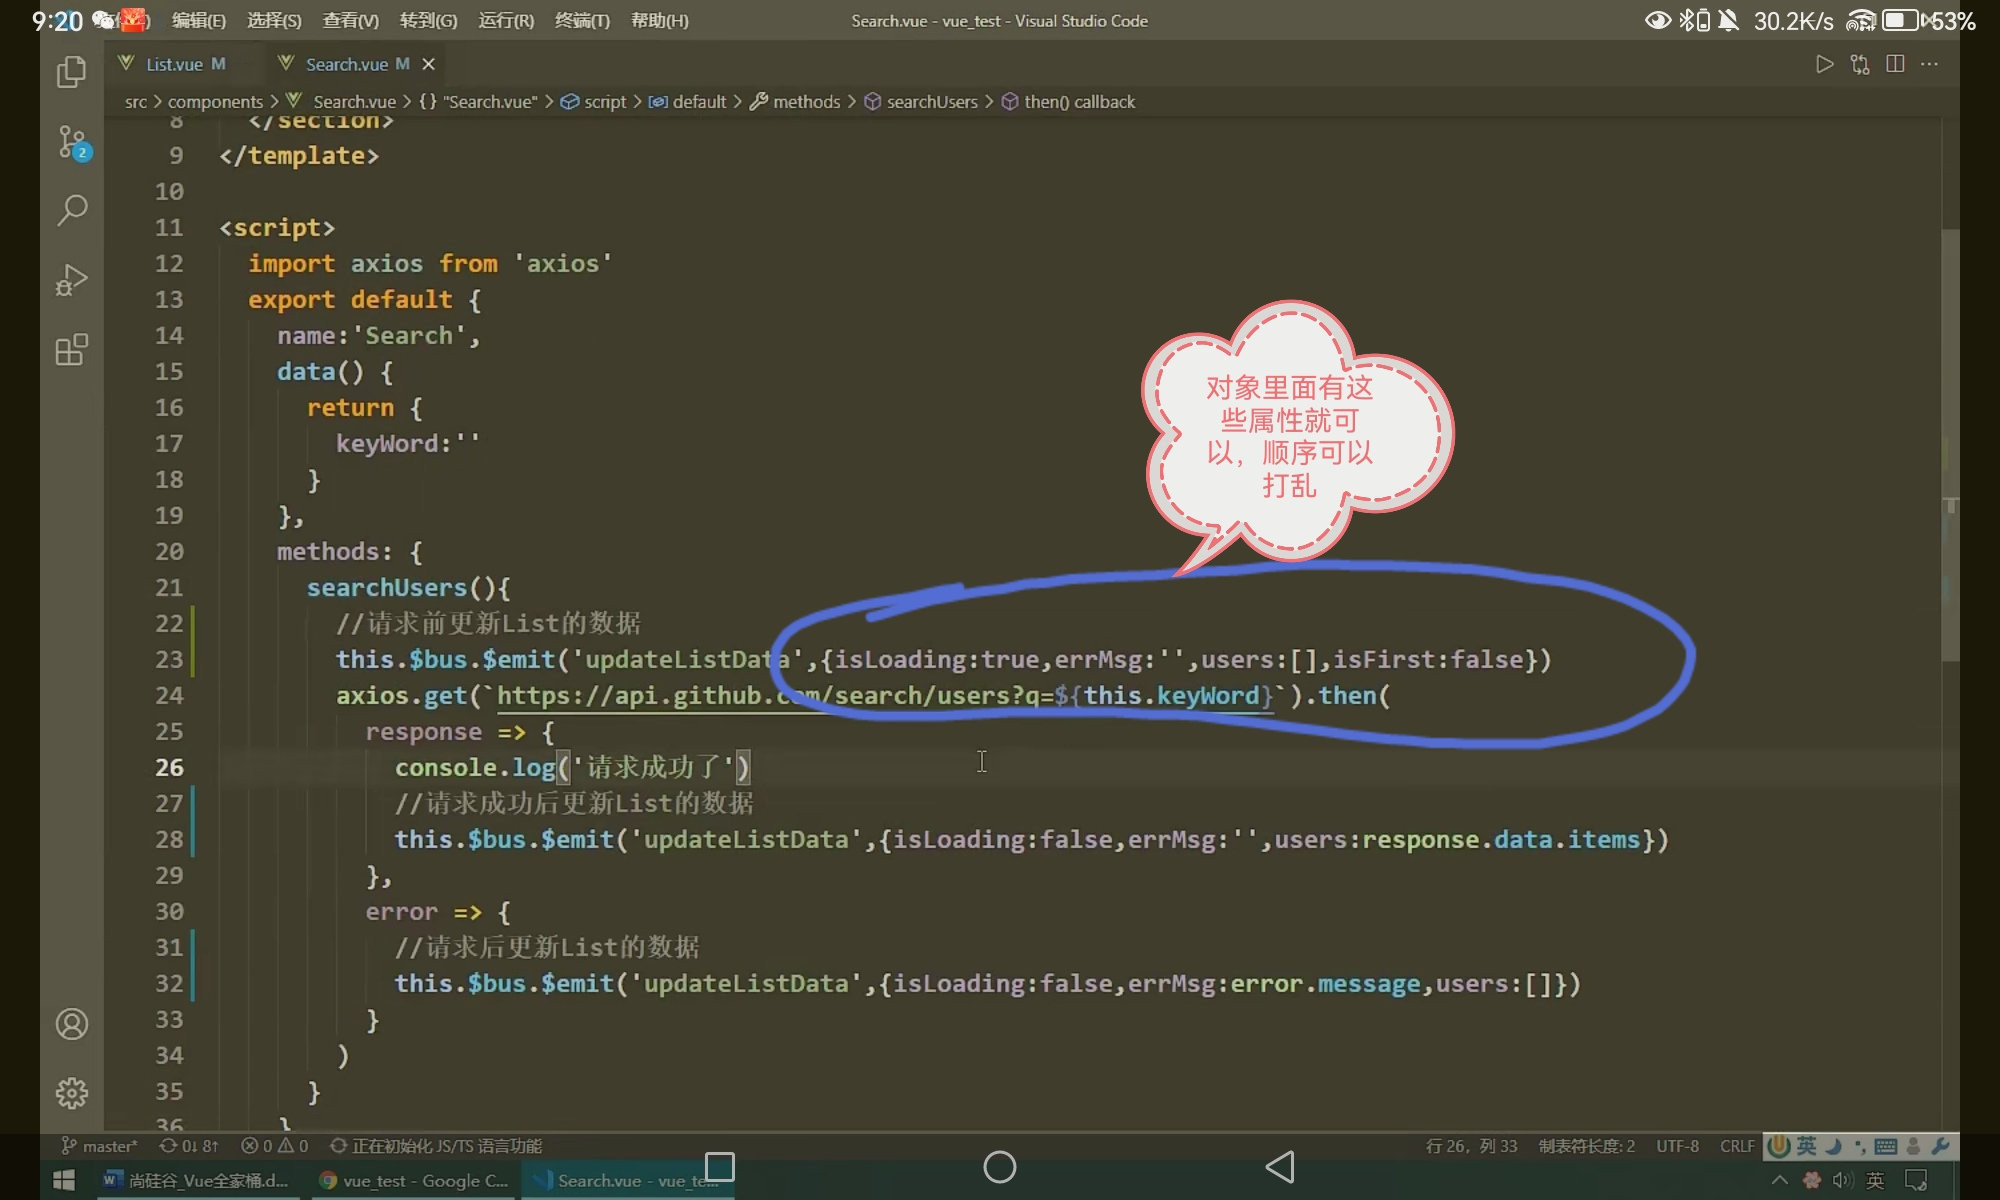Open the Search sidebar icon

[72, 210]
